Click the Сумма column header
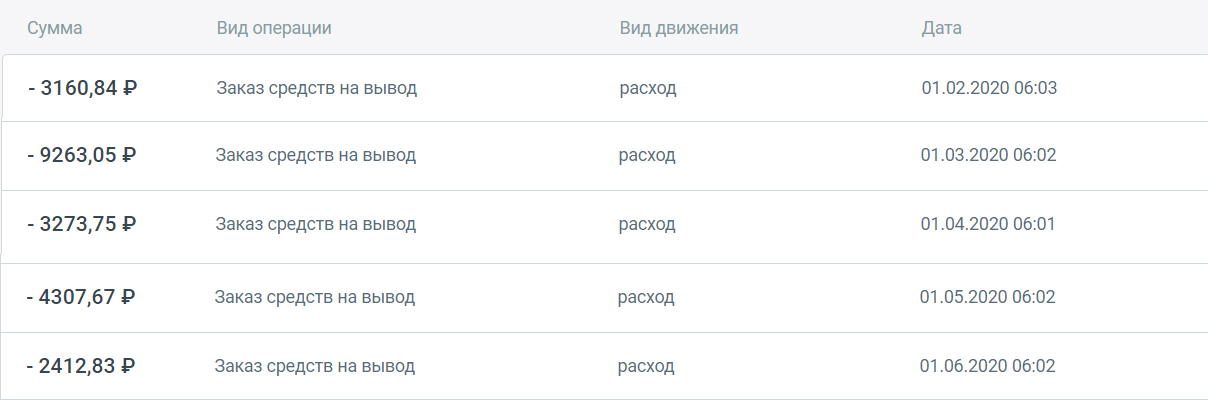This screenshot has height=400, width=1208. (55, 28)
